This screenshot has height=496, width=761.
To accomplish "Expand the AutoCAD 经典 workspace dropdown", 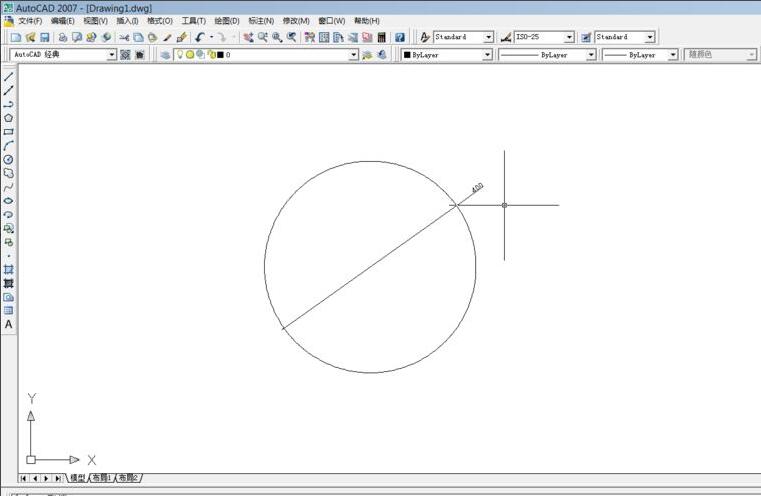I will [112, 55].
